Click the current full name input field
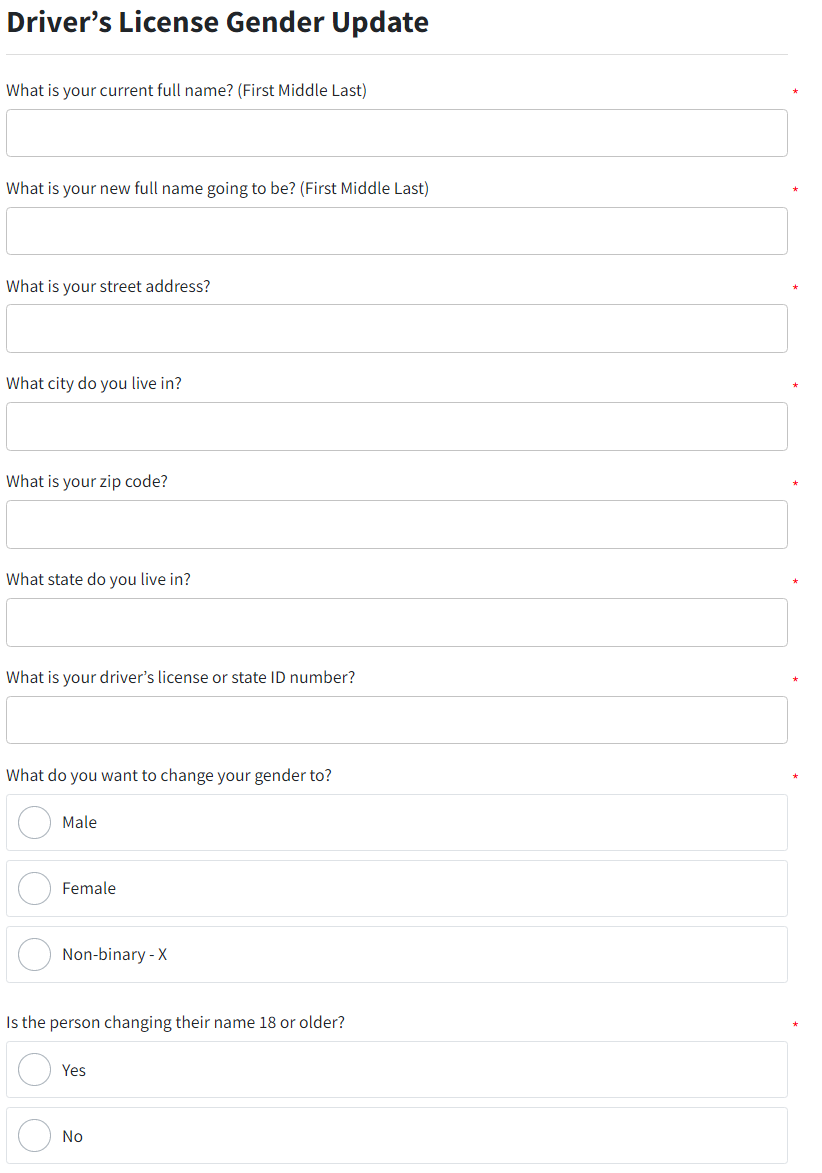The height and width of the screenshot is (1173, 822). [396, 132]
